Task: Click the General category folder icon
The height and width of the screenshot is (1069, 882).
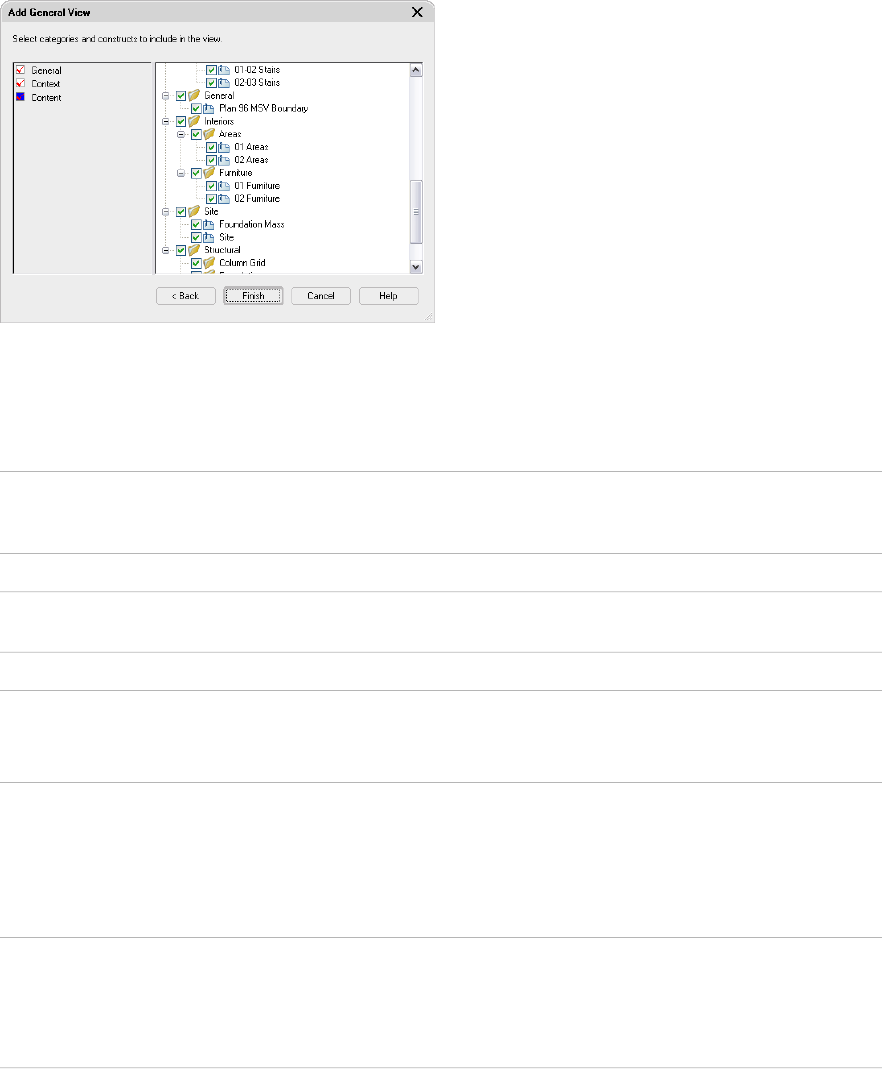Action: point(194,95)
